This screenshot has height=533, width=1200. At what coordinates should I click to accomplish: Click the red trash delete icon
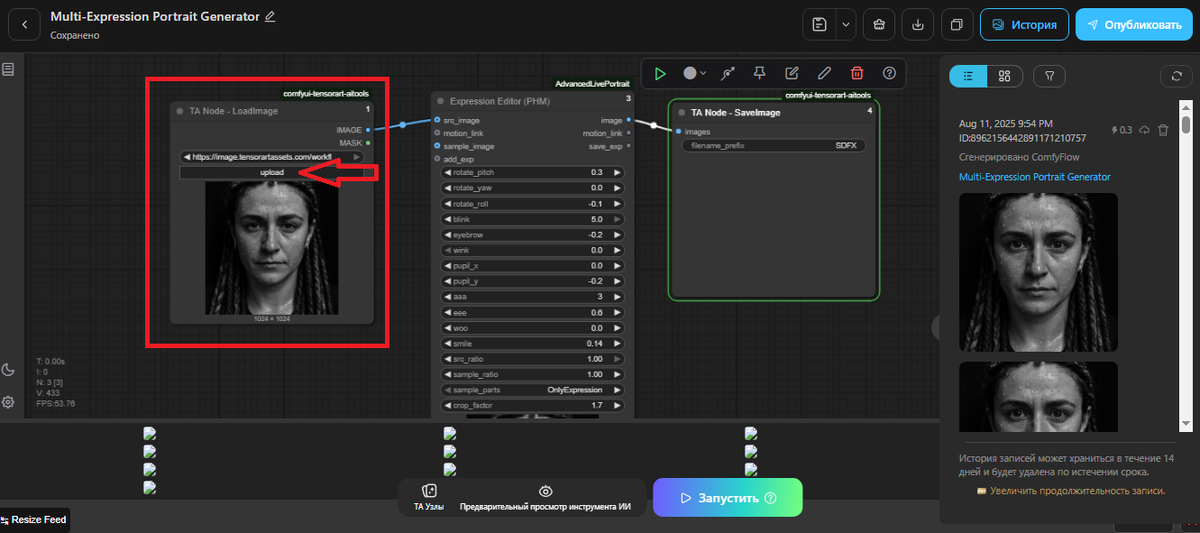pos(857,73)
